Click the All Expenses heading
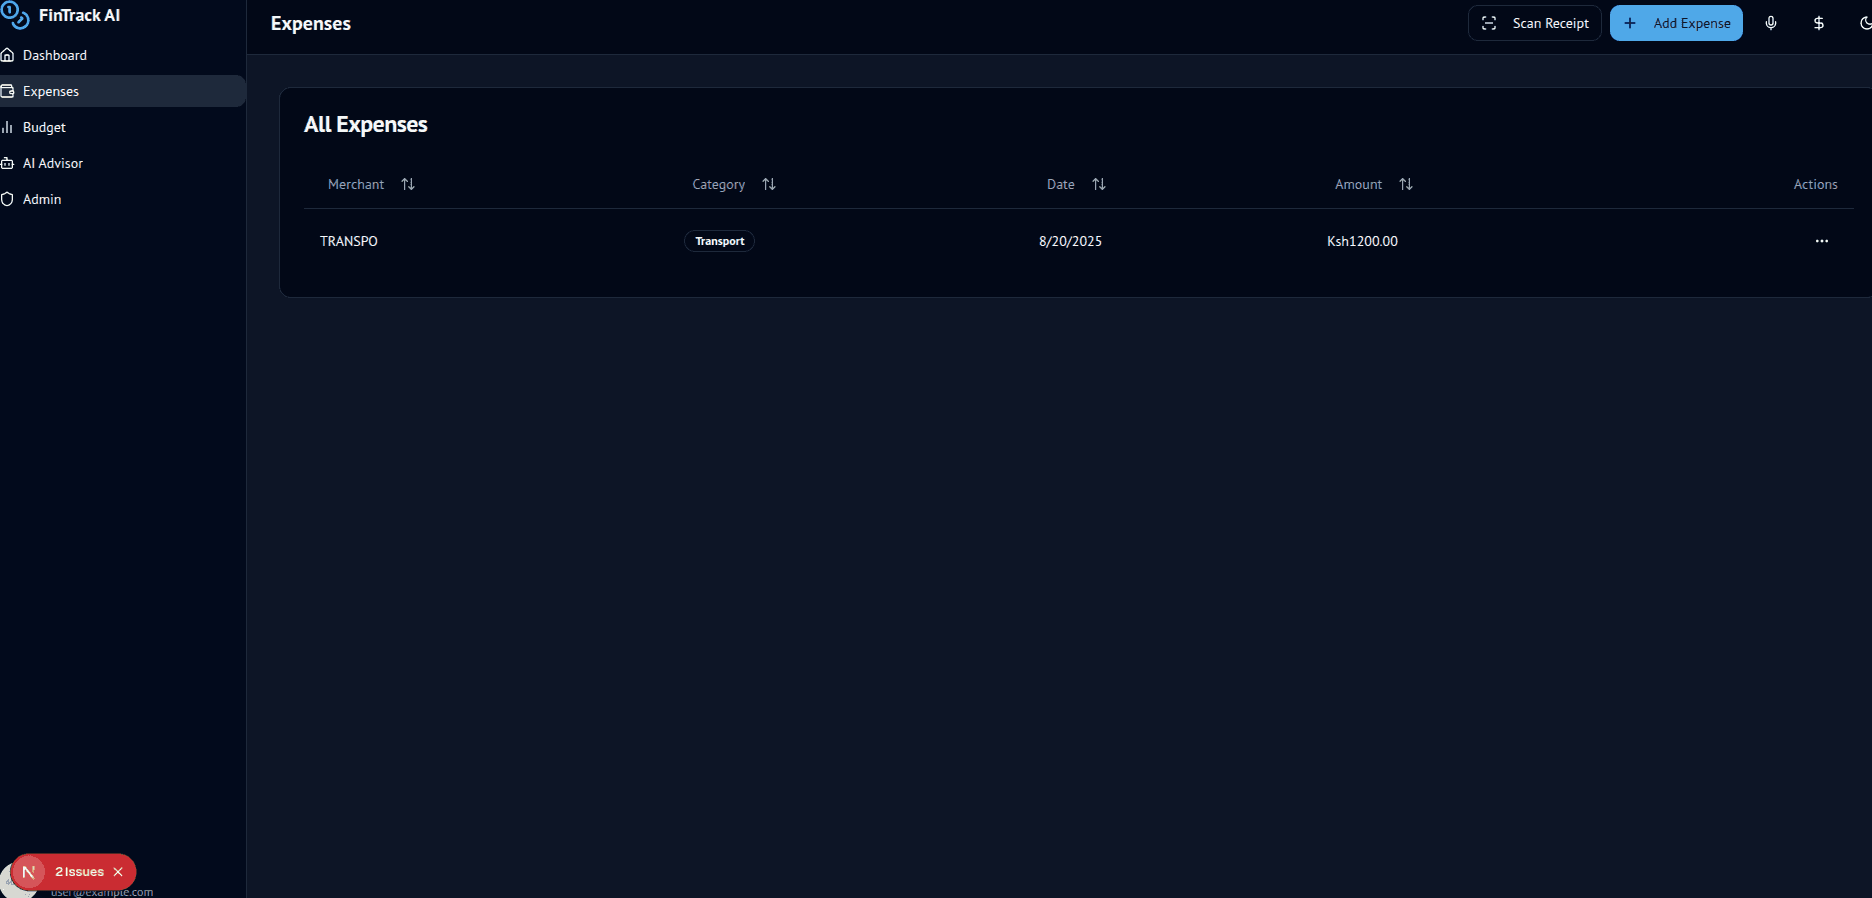The image size is (1872, 898). [366, 124]
